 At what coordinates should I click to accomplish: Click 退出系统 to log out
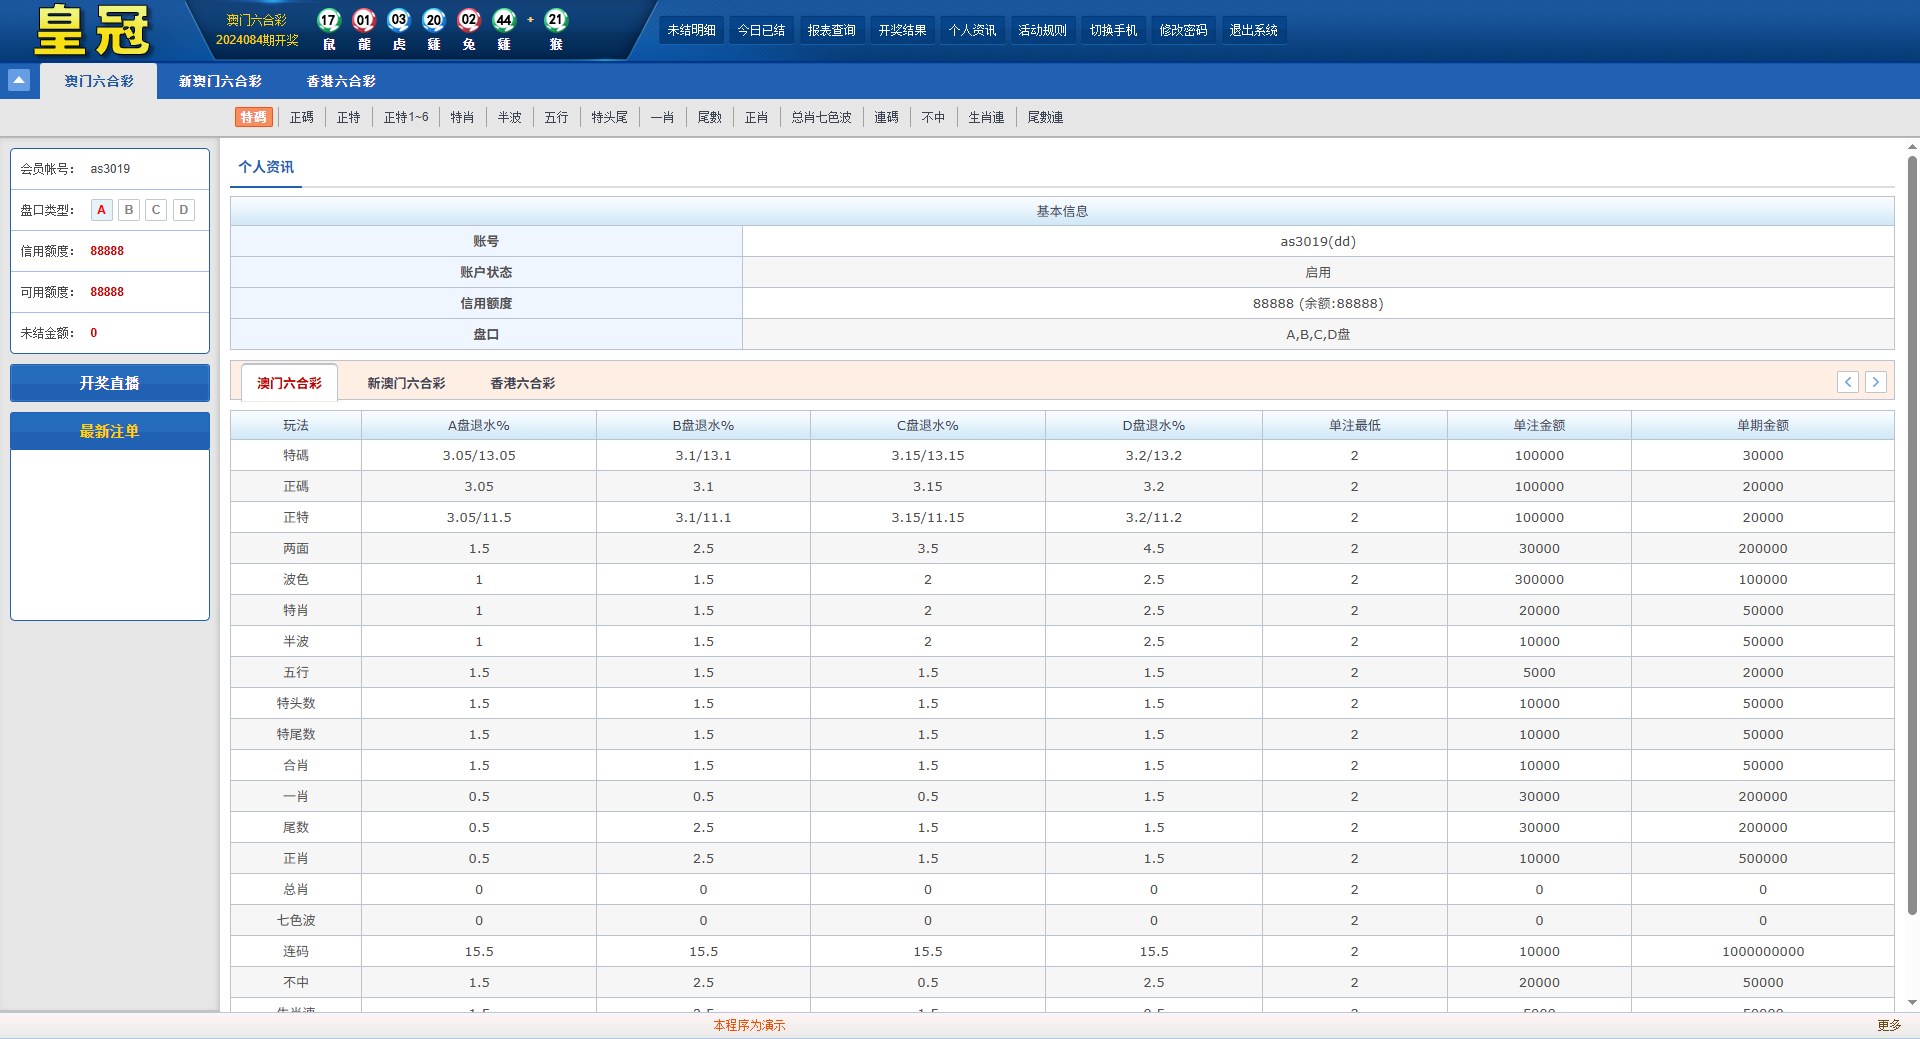(x=1253, y=29)
